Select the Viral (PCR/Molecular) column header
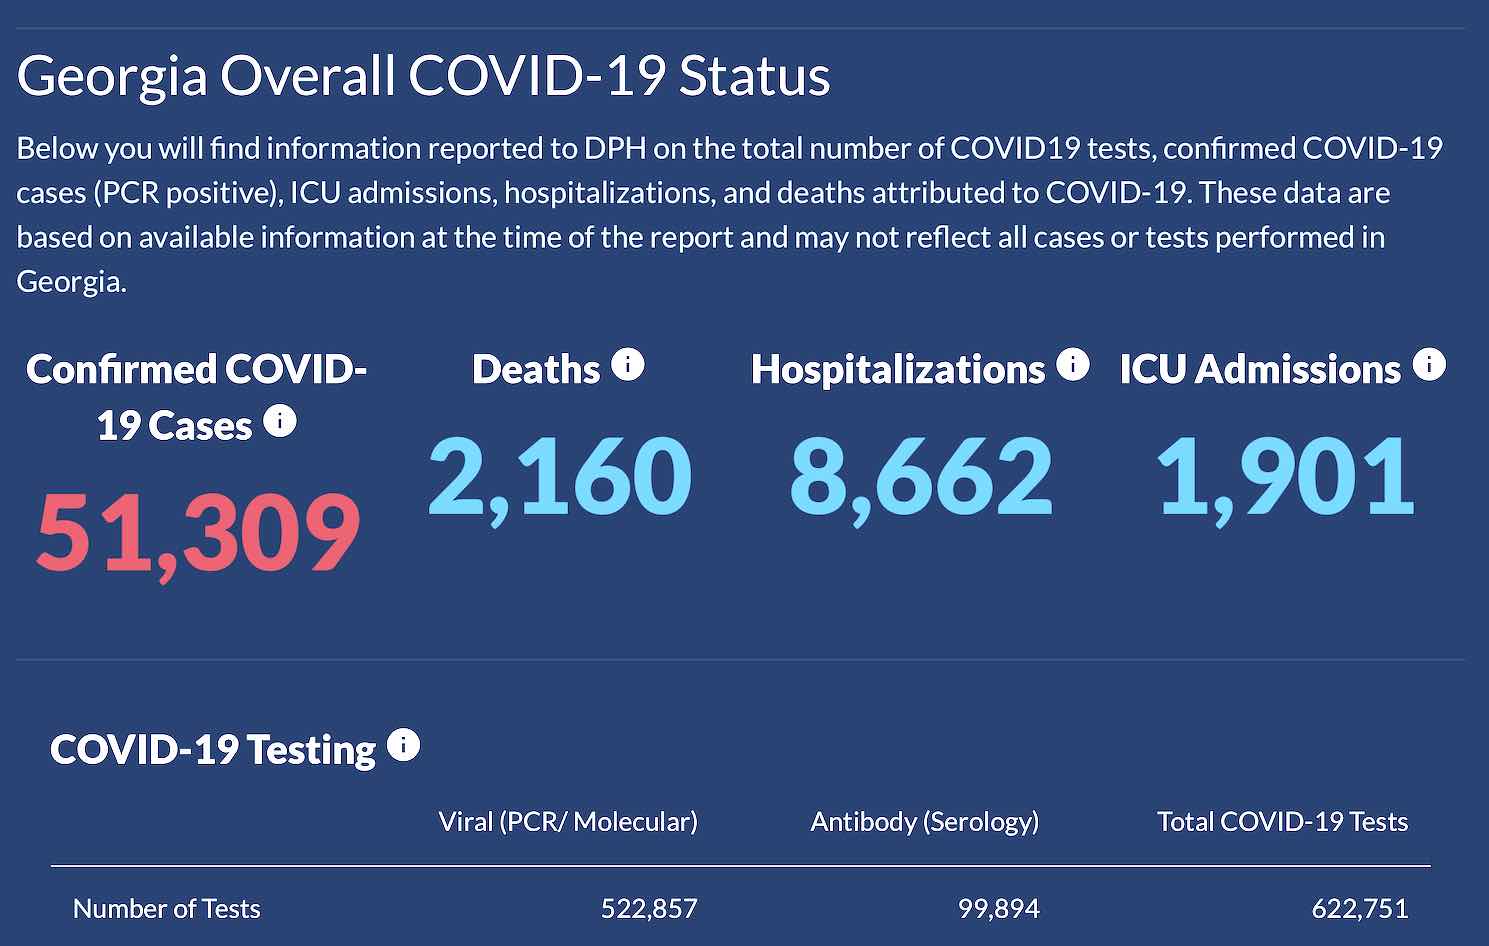Viewport: 1489px width, 946px height. coord(568,822)
